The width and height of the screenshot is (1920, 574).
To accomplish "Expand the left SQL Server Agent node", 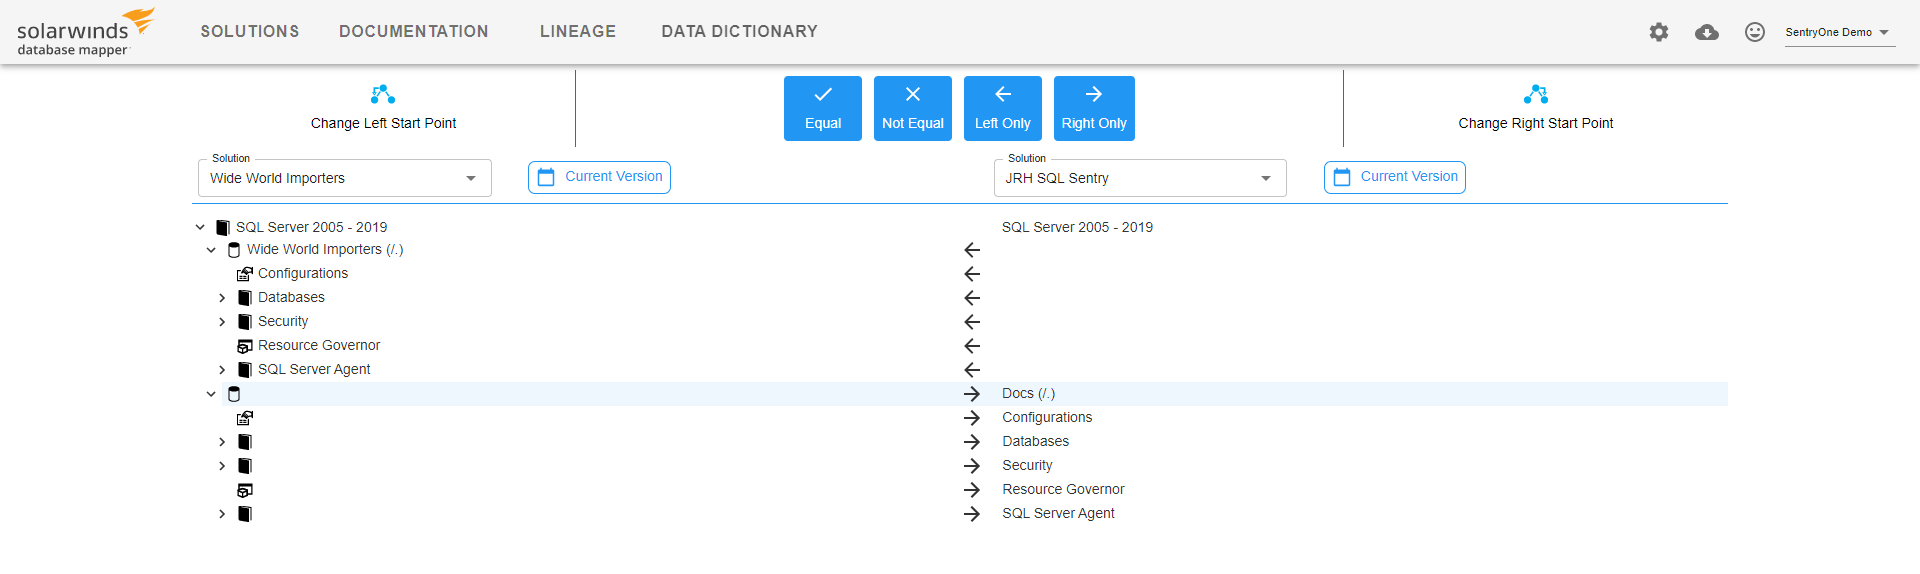I will pyautogui.click(x=222, y=370).
